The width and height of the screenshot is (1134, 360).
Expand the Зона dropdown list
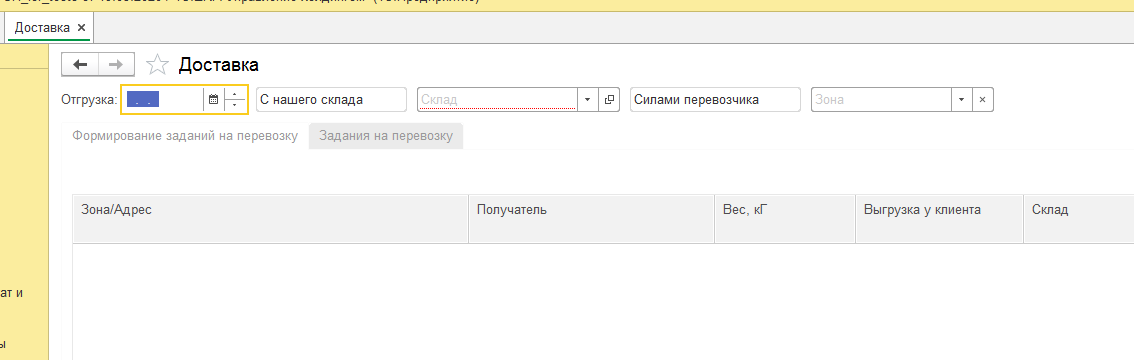pos(961,100)
